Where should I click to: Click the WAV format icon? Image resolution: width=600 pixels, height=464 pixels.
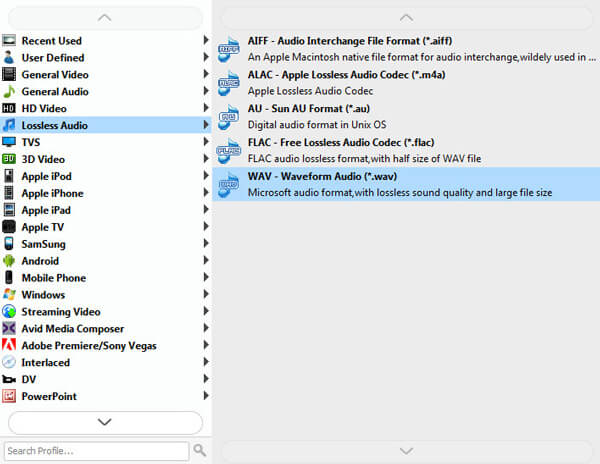pos(228,184)
